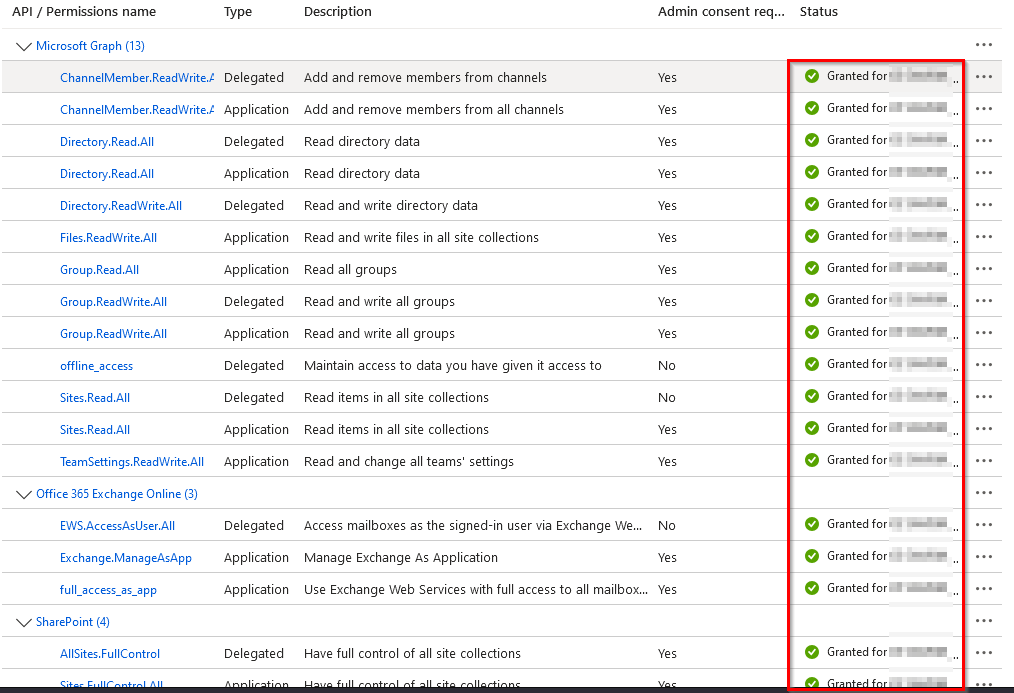
Task: Open the SharePoint (4) link
Action: coord(72,622)
